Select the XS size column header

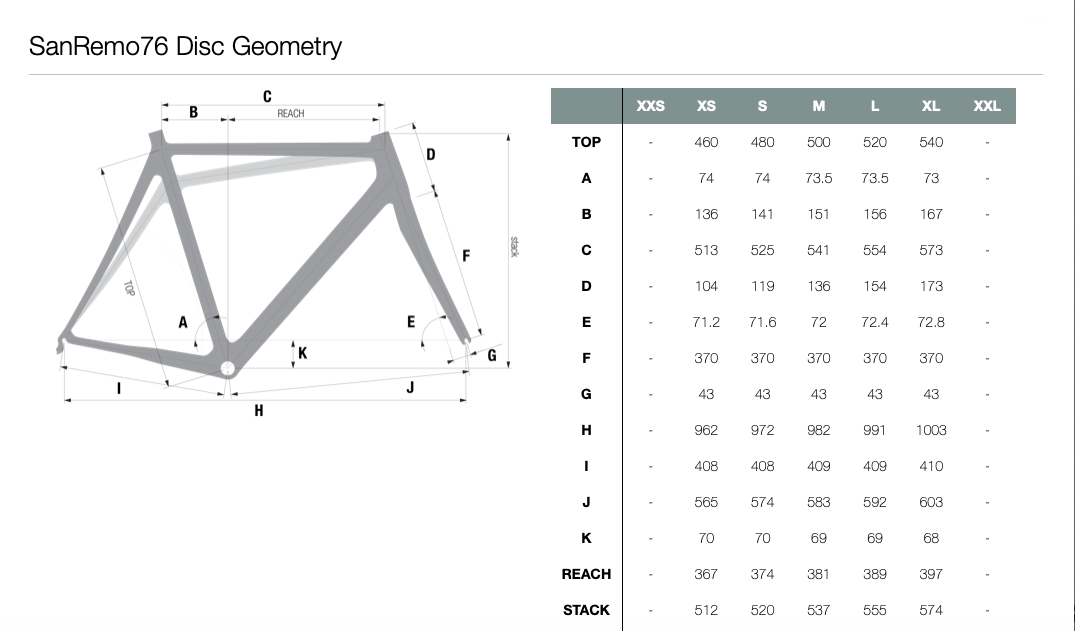(x=706, y=106)
